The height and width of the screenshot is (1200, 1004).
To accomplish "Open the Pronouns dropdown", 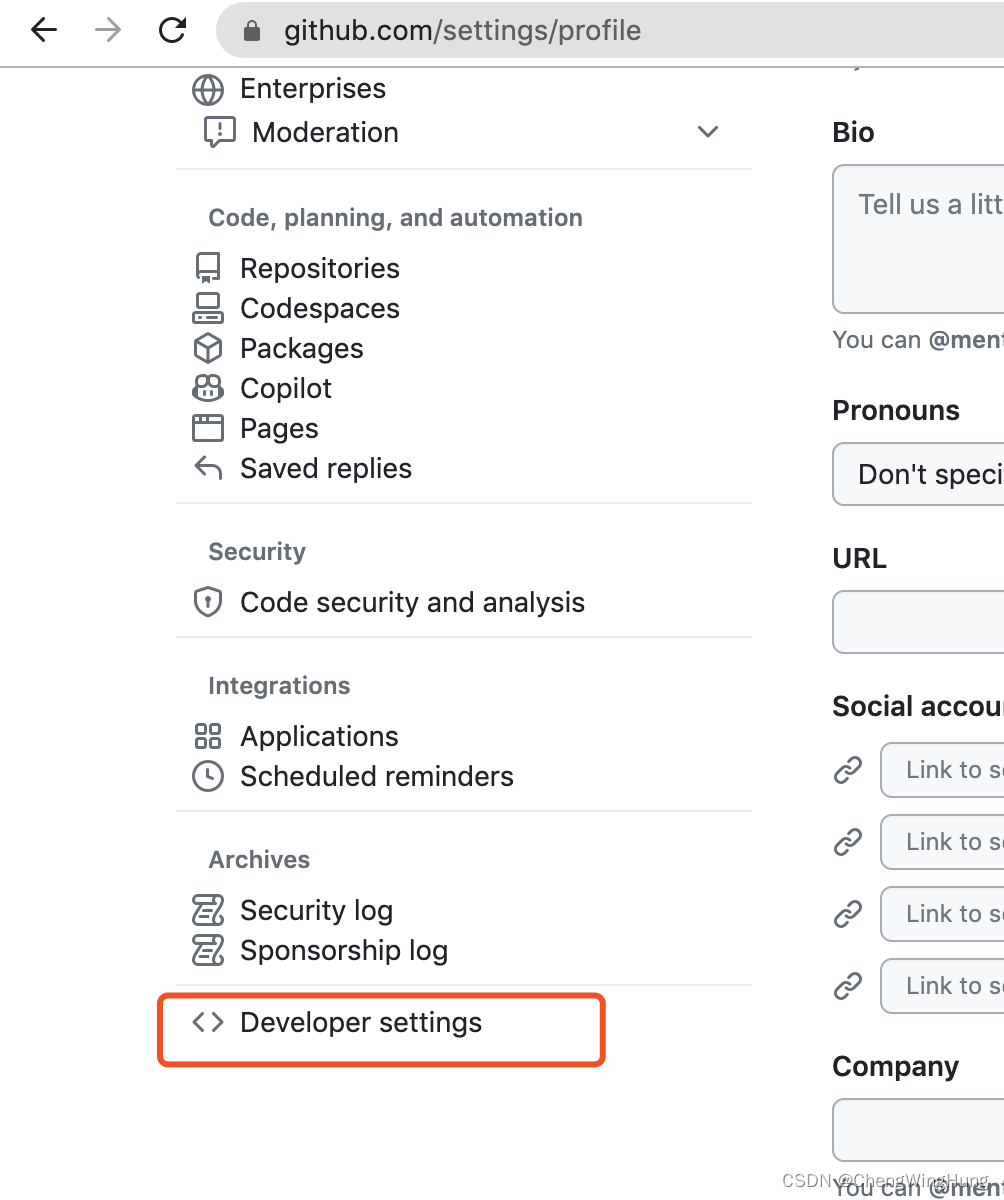I will pyautogui.click(x=918, y=474).
